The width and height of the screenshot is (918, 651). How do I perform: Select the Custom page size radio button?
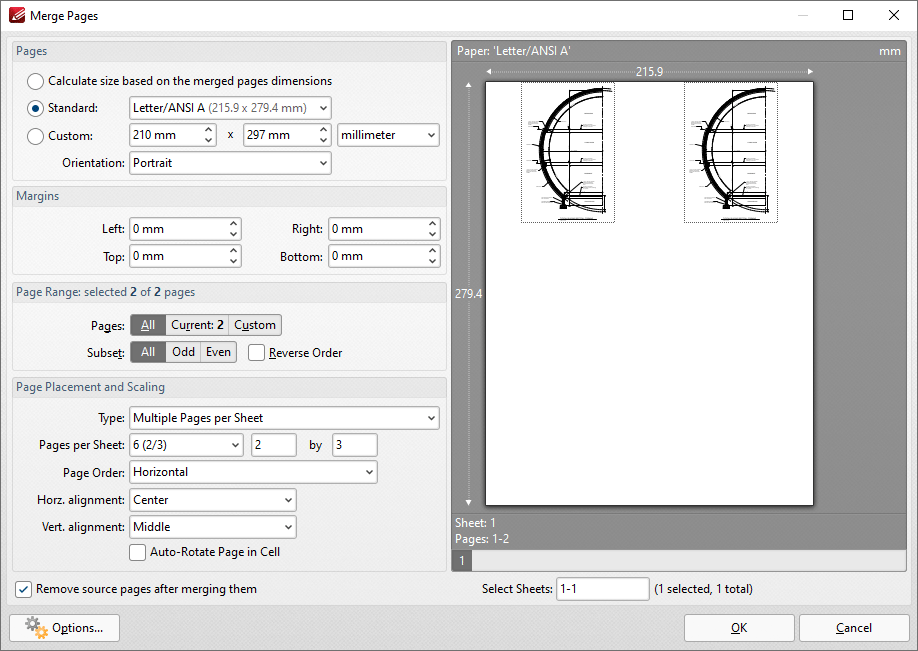[35, 136]
